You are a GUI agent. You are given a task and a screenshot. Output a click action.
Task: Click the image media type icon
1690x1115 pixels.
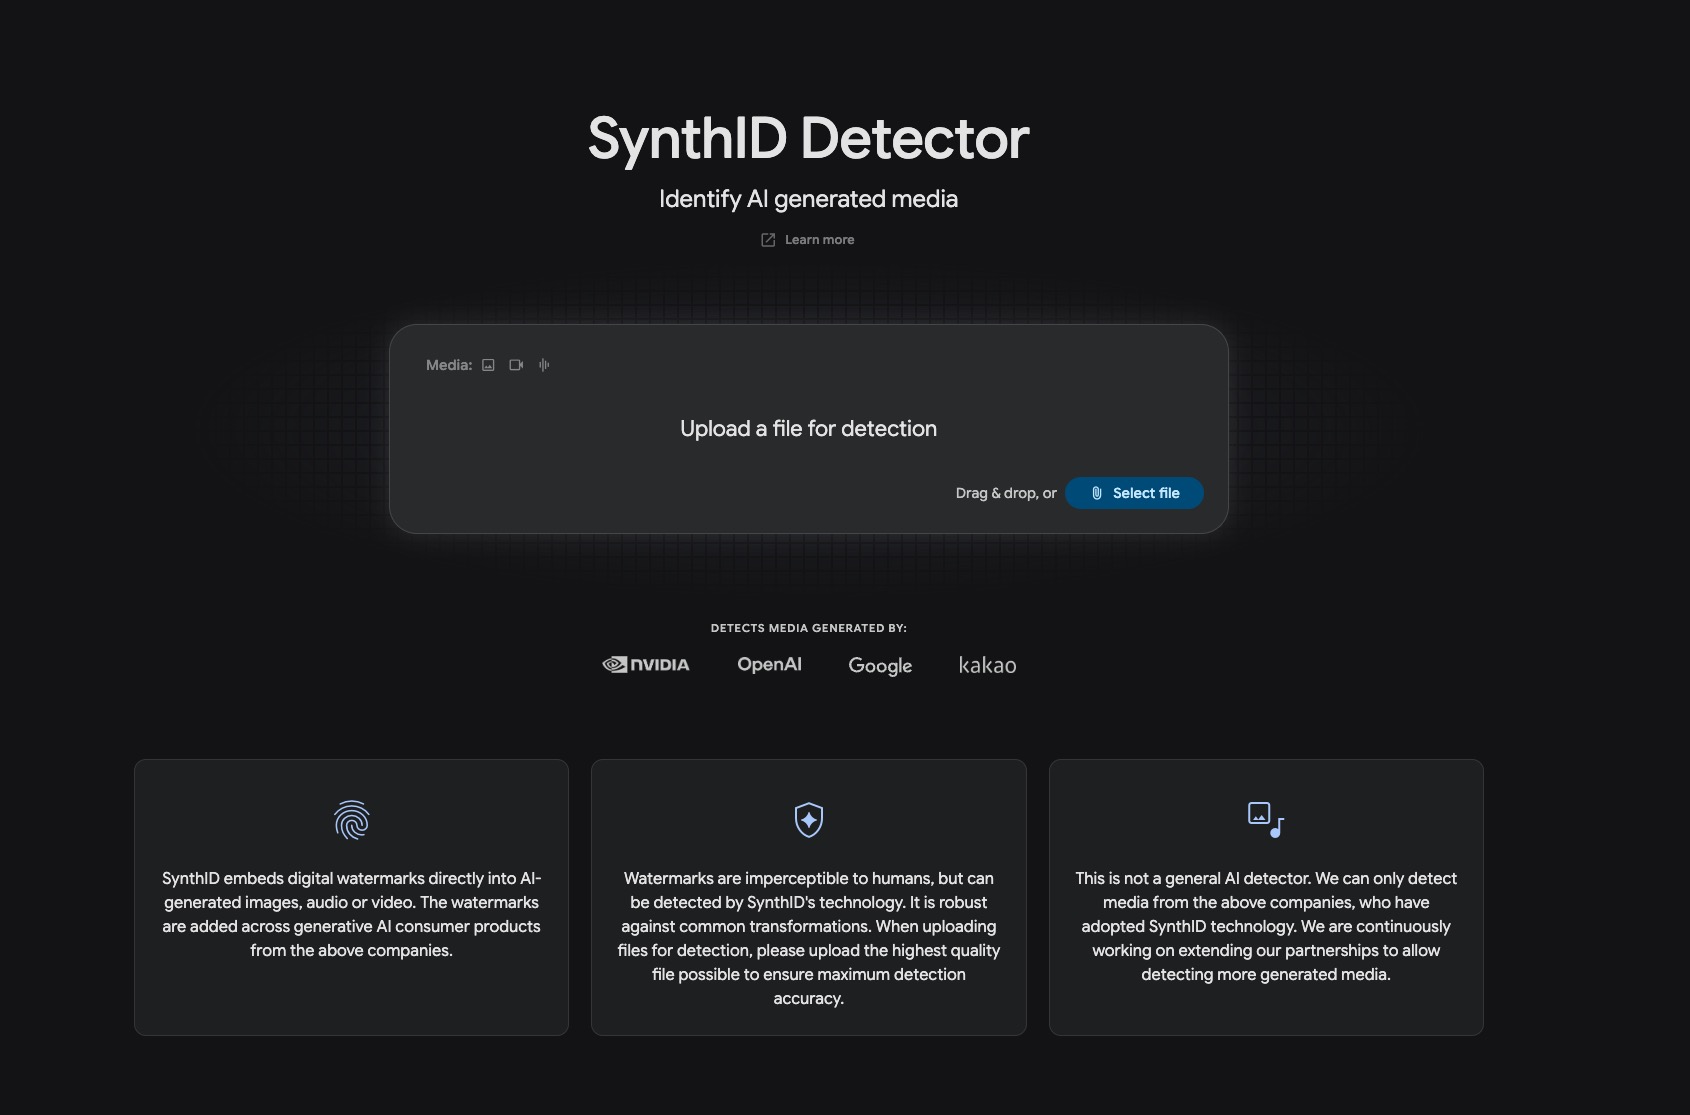pyautogui.click(x=488, y=365)
